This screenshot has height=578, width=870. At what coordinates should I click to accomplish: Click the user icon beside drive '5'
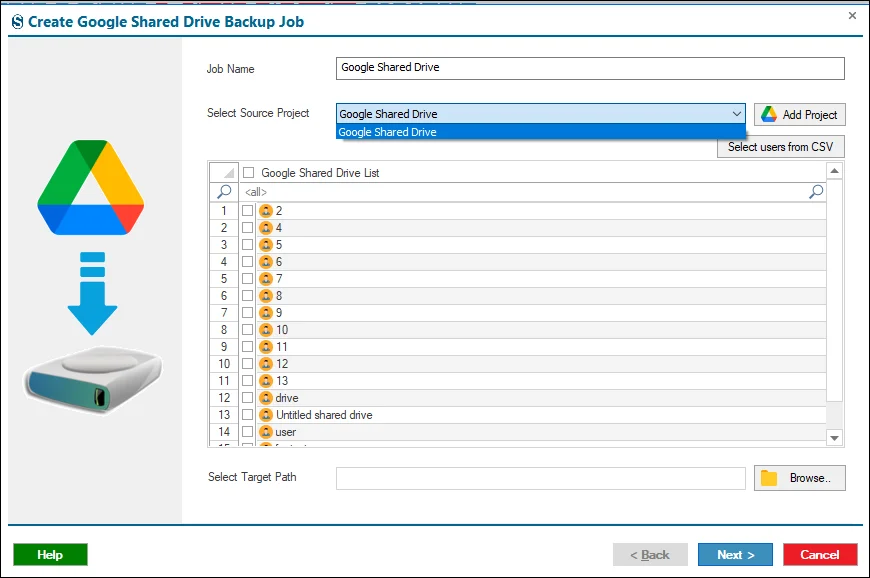click(266, 245)
